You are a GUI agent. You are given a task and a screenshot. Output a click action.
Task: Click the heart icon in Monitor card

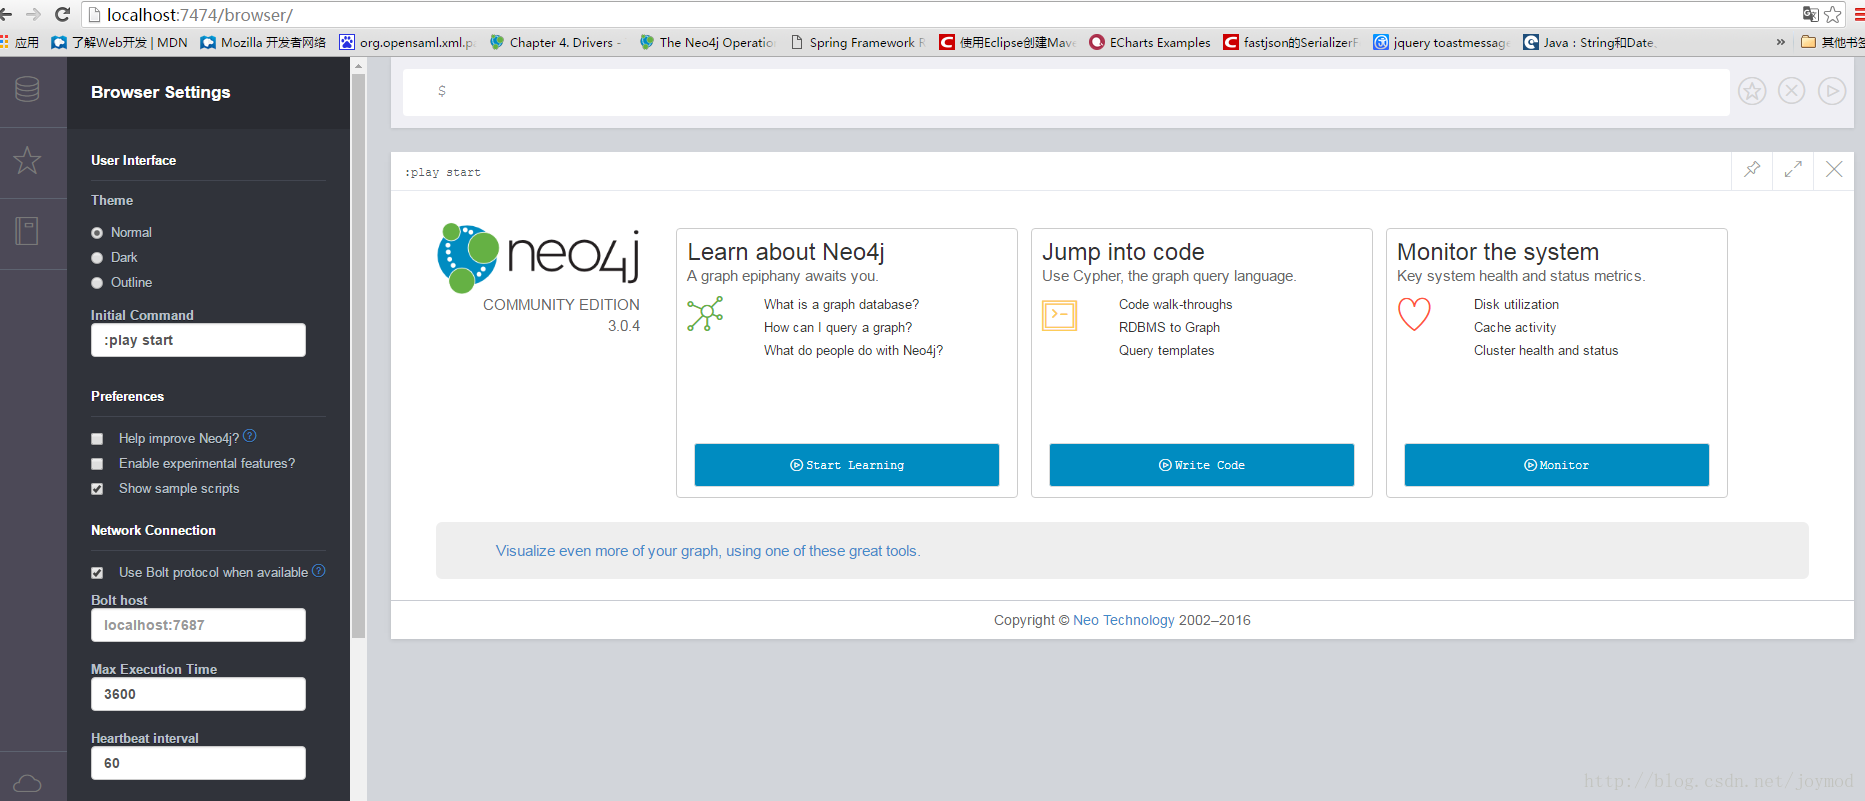pos(1414,314)
